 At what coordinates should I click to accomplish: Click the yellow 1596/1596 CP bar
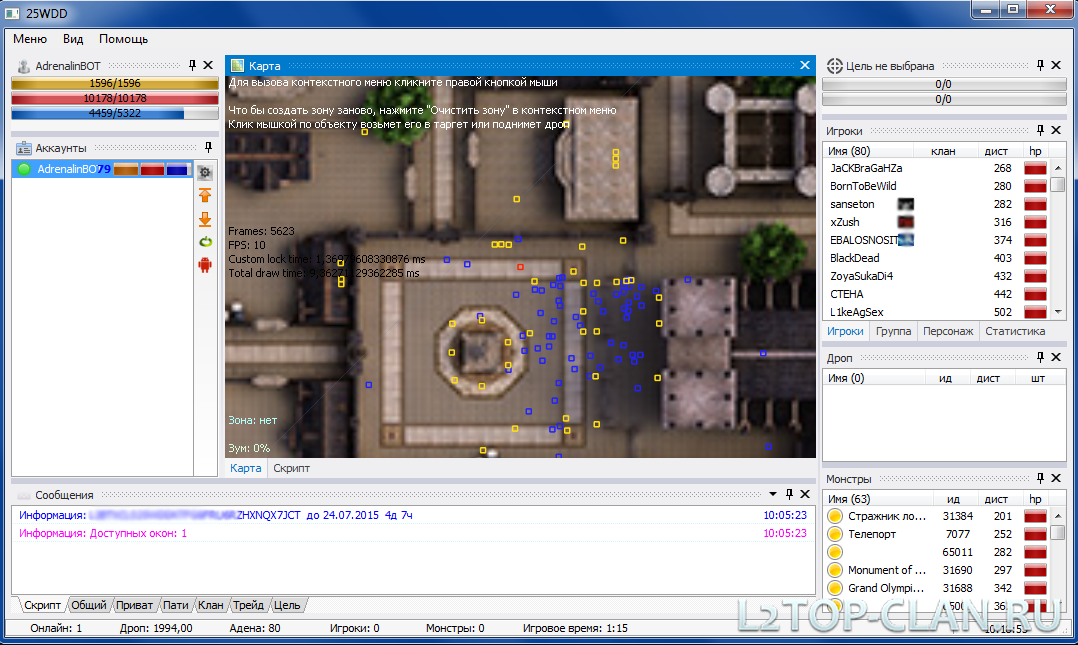115,83
